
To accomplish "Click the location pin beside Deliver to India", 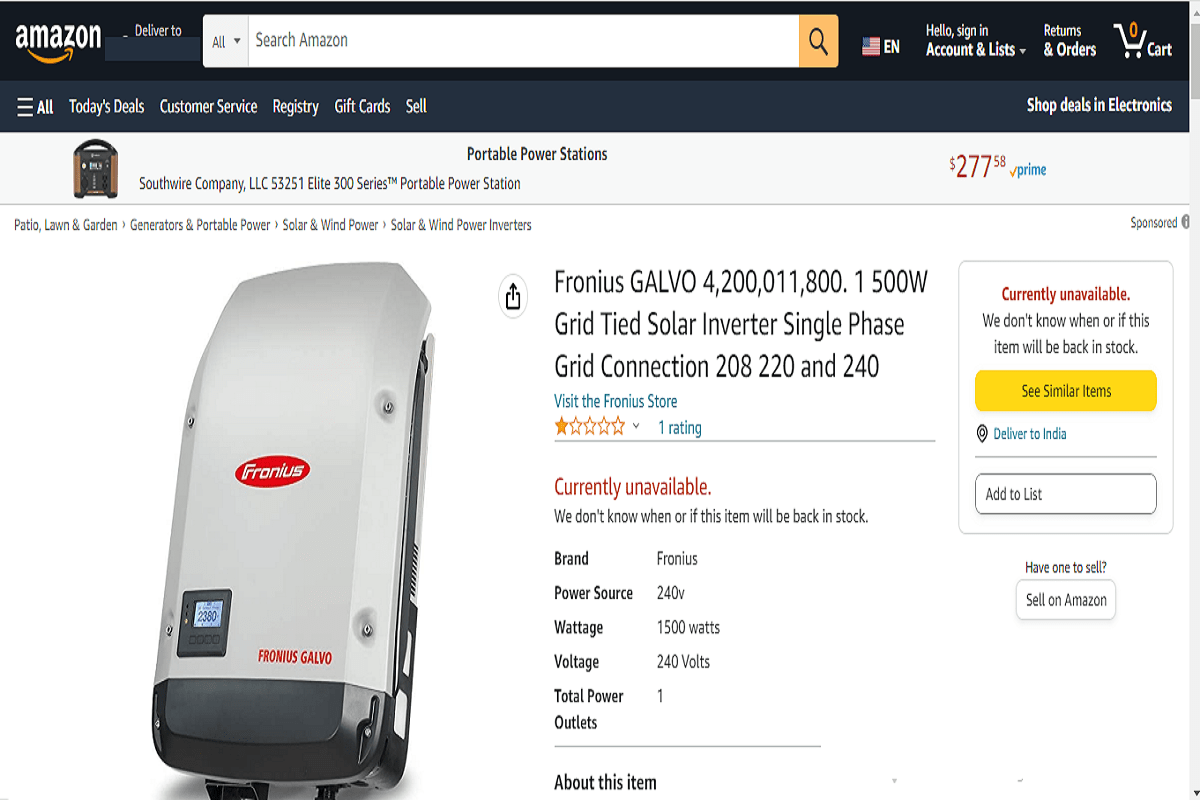I will 984,434.
